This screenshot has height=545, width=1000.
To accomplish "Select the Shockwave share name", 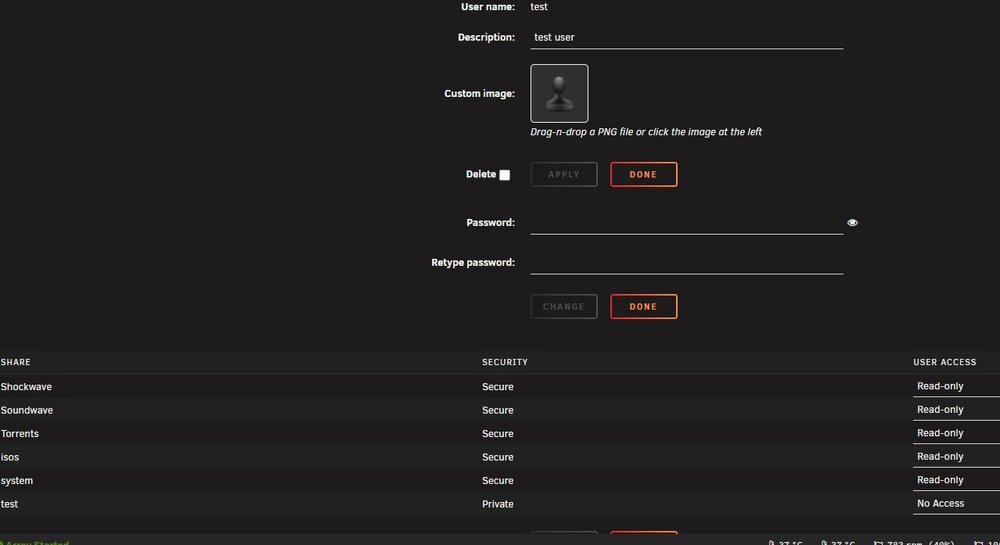I will (26, 387).
